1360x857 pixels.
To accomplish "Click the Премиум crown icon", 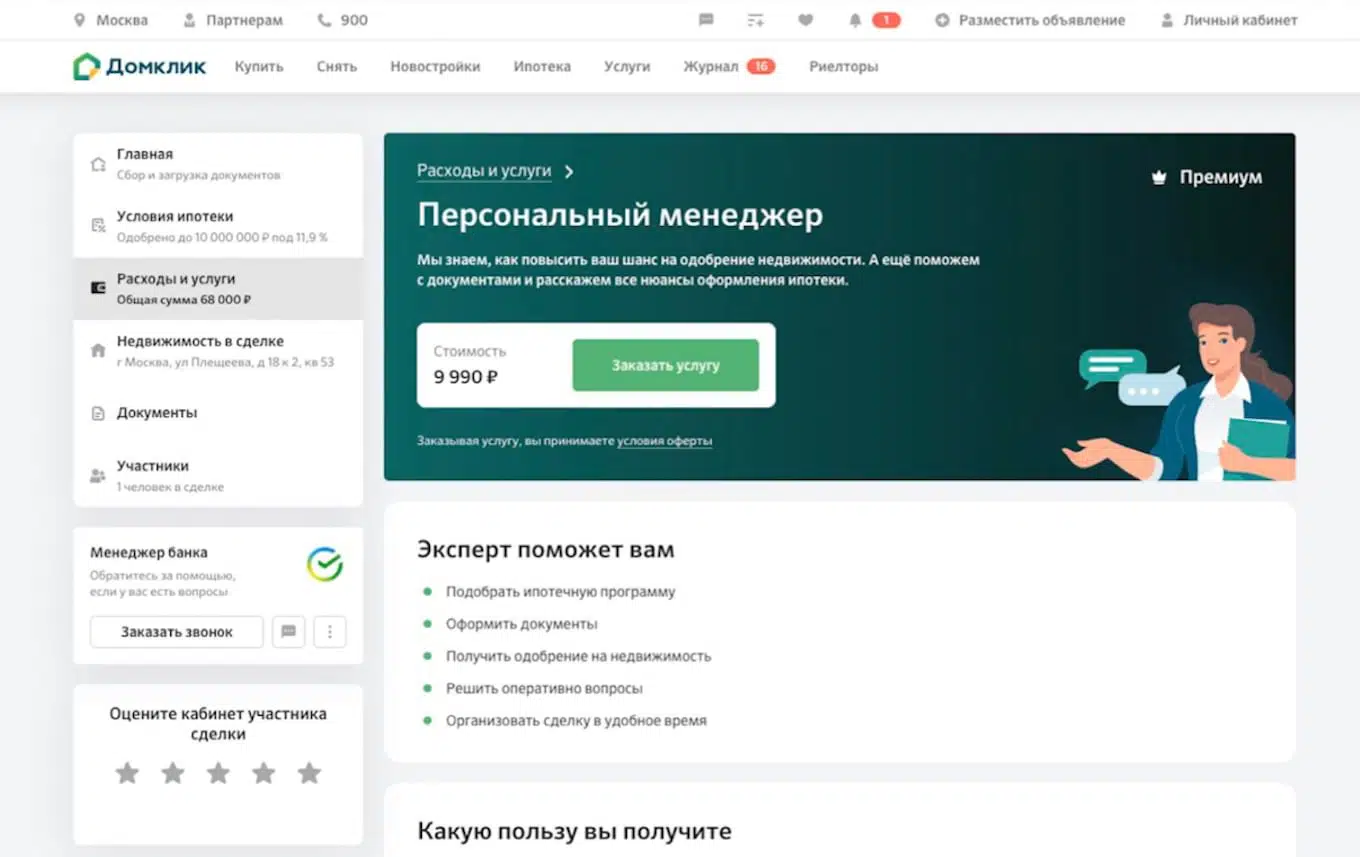I will click(1159, 178).
